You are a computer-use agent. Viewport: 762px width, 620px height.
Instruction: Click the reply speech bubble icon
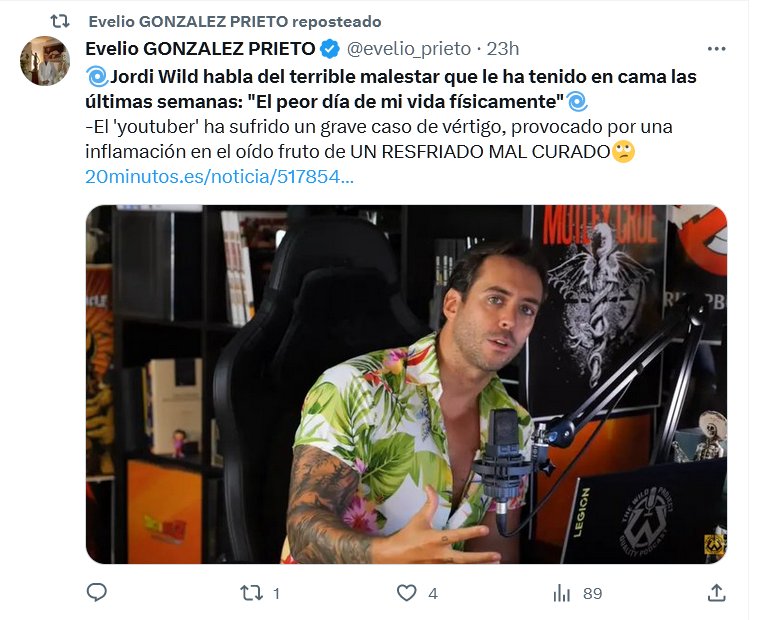[x=96, y=592]
